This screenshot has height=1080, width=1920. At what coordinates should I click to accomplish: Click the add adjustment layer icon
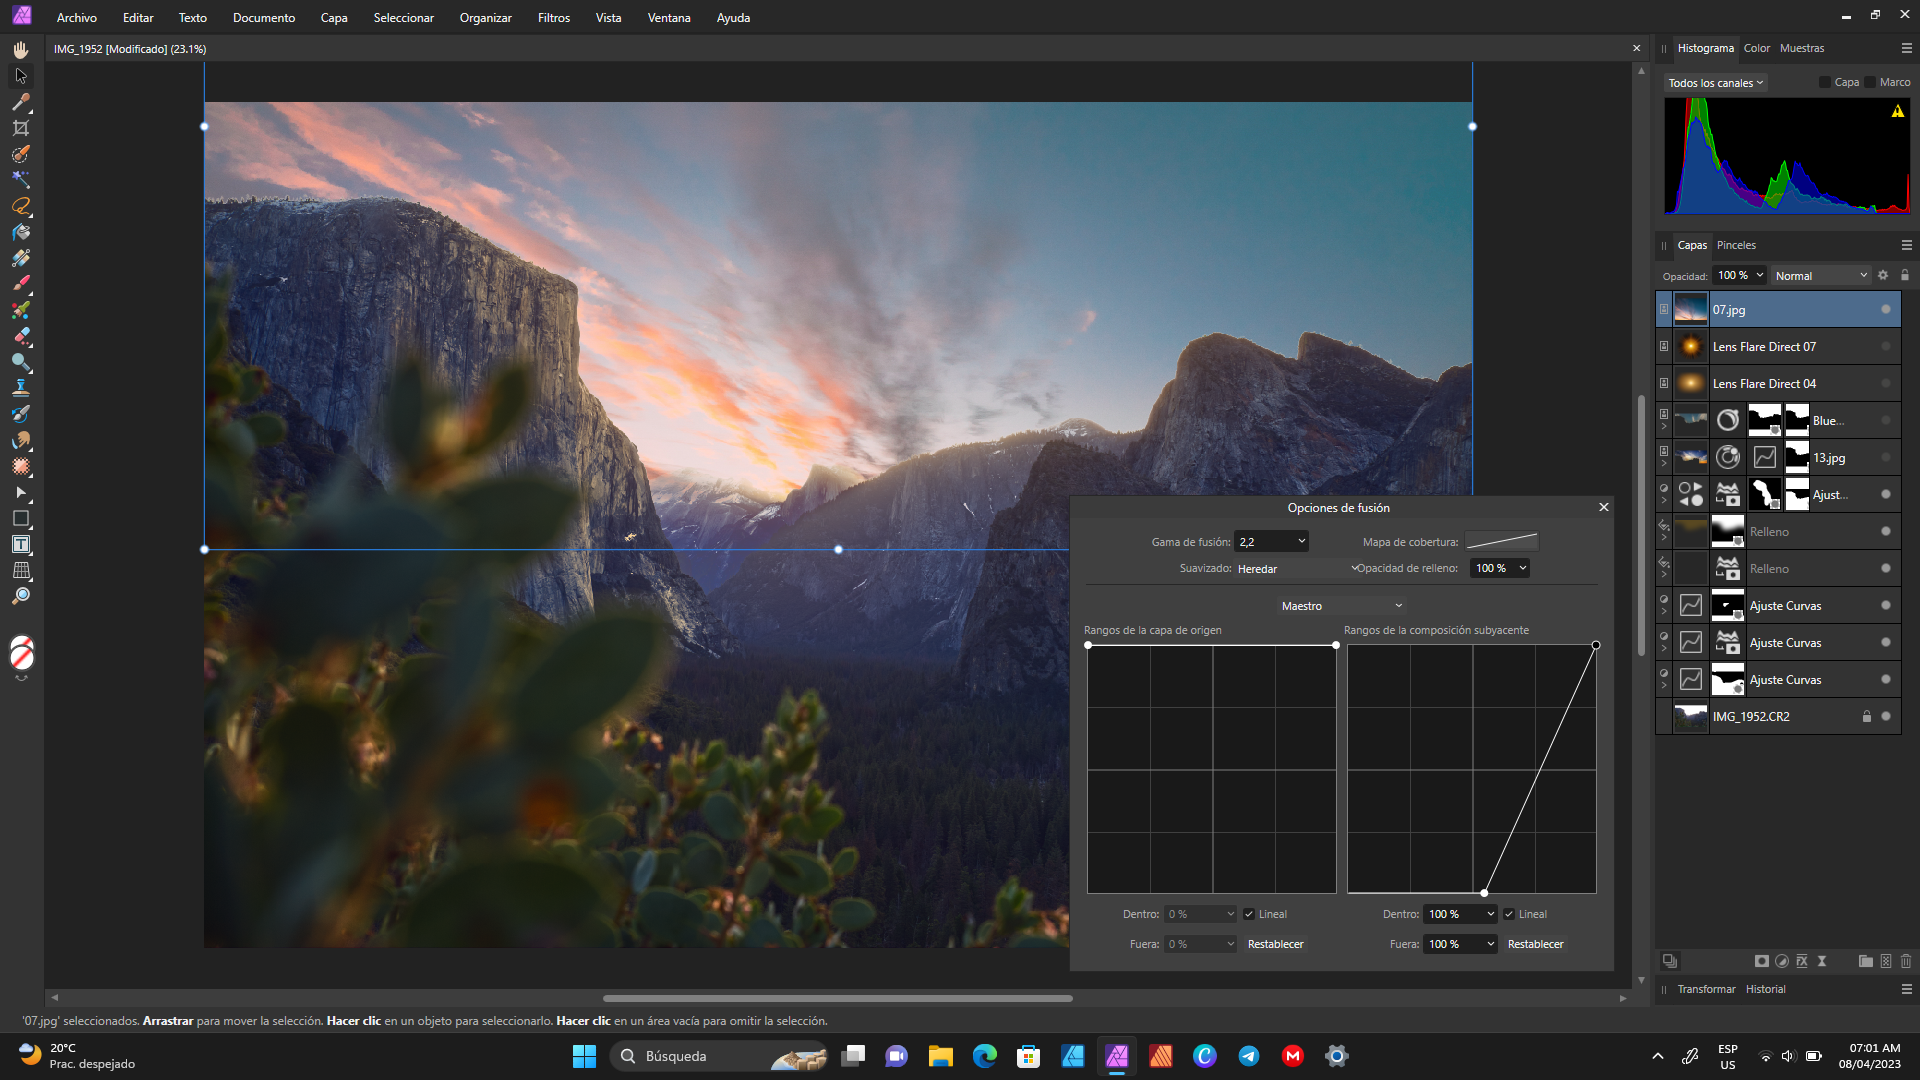pyautogui.click(x=1782, y=961)
